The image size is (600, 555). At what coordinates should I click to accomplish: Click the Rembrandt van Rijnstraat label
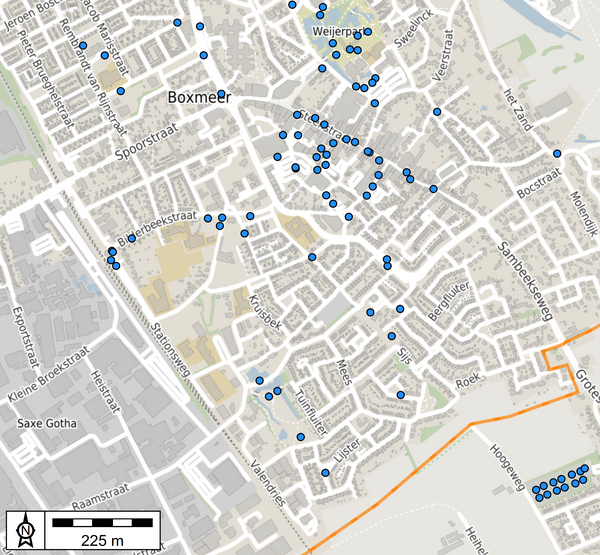pos(93,77)
